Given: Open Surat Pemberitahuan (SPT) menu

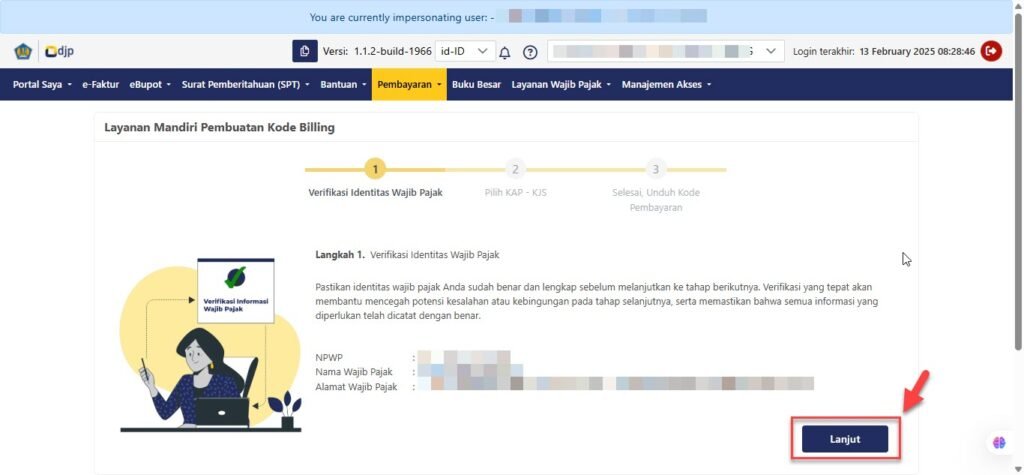Looking at the screenshot, I should click(x=246, y=84).
